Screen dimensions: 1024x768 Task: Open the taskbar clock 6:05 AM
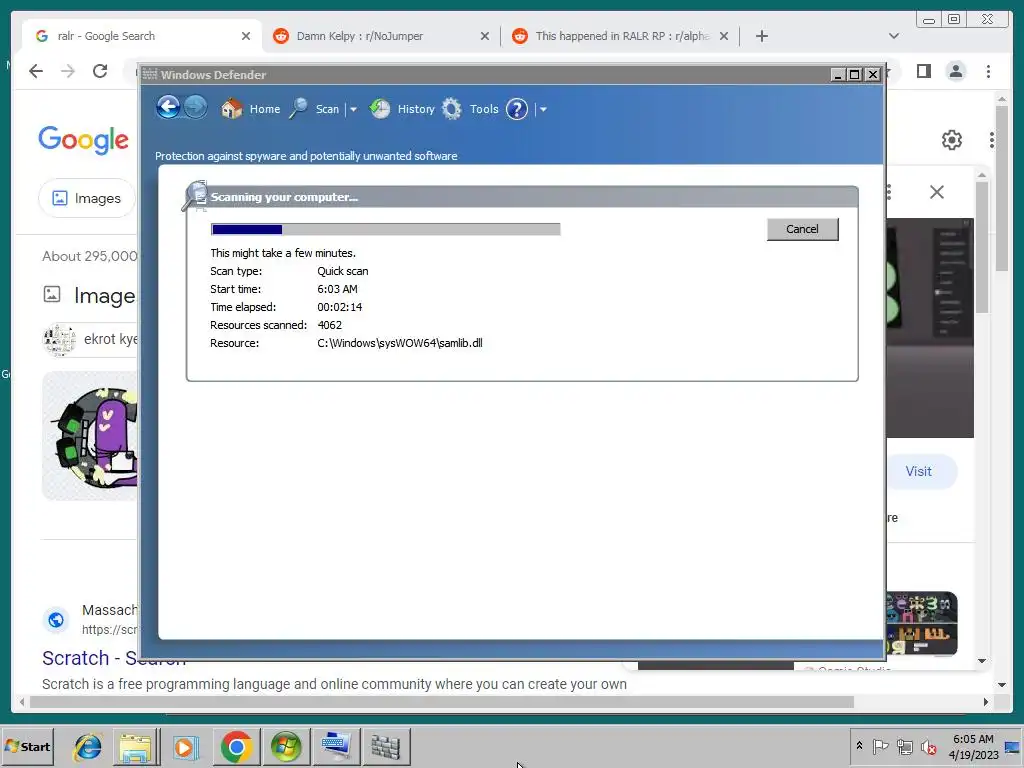coord(973,746)
